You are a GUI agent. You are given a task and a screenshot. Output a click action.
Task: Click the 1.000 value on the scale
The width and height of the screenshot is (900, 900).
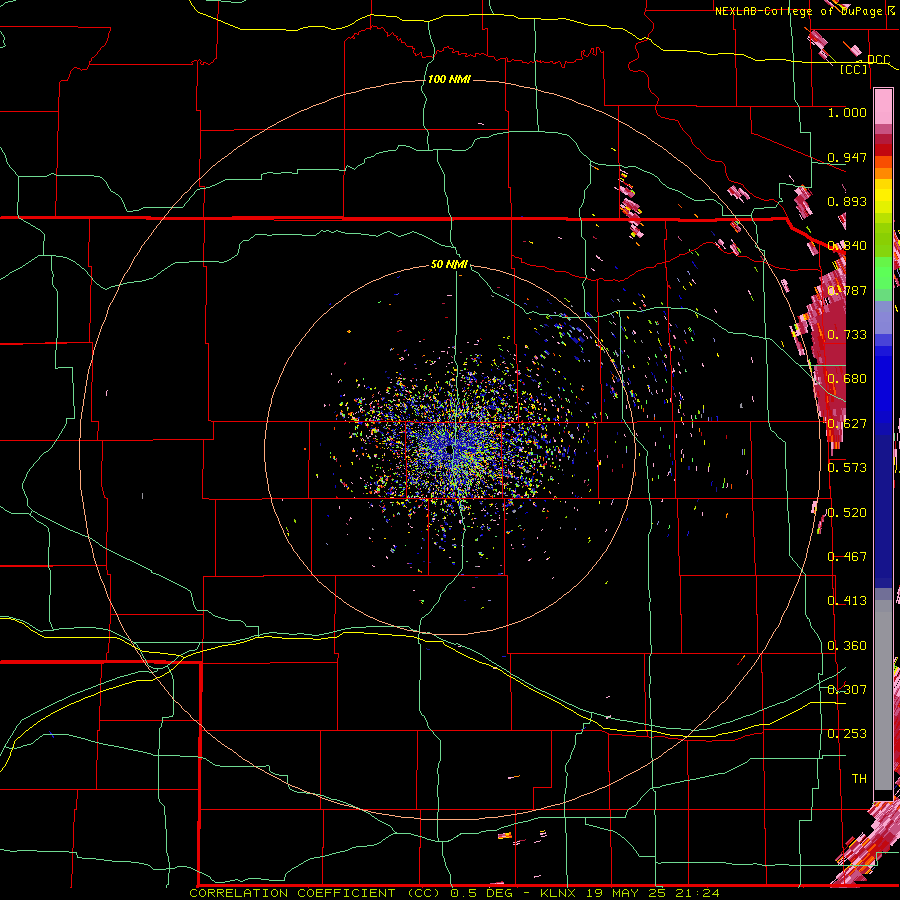click(847, 112)
